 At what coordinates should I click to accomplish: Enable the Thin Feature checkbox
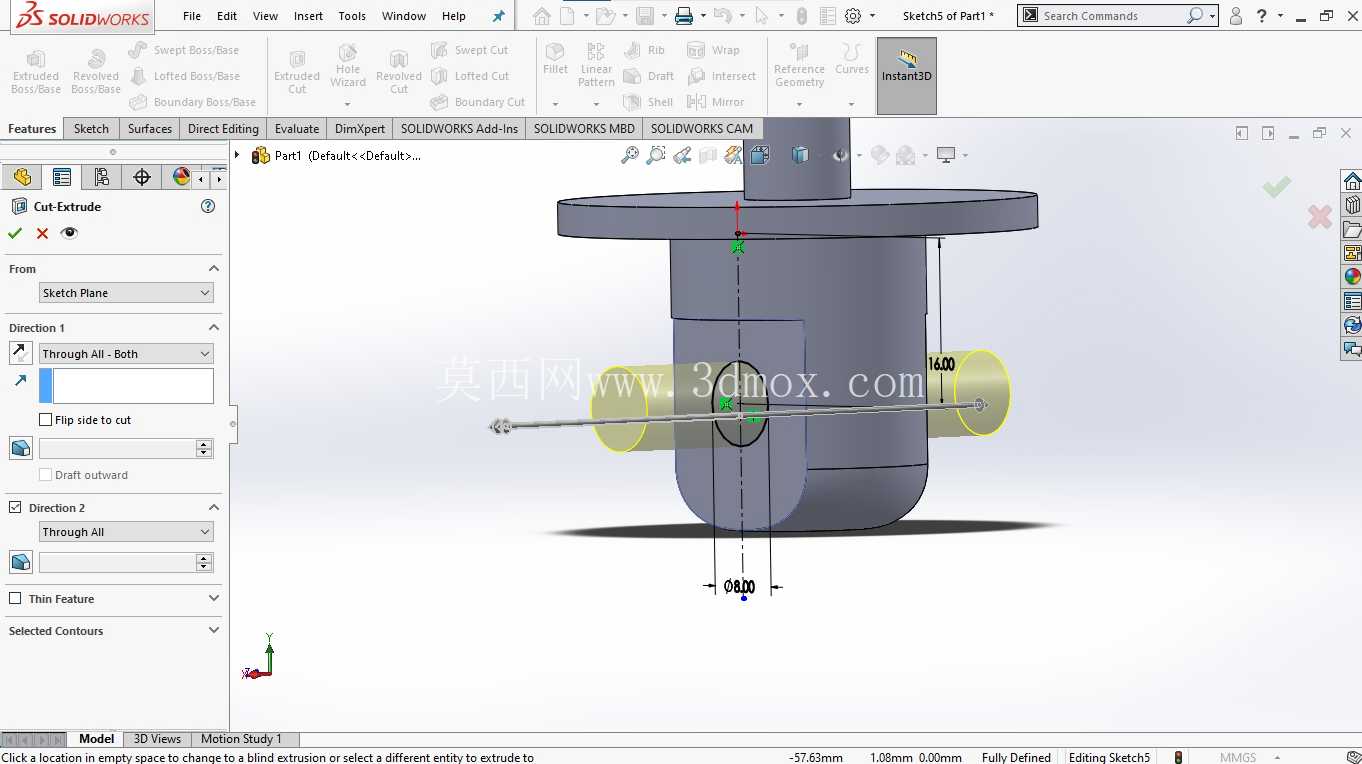[x=15, y=599]
